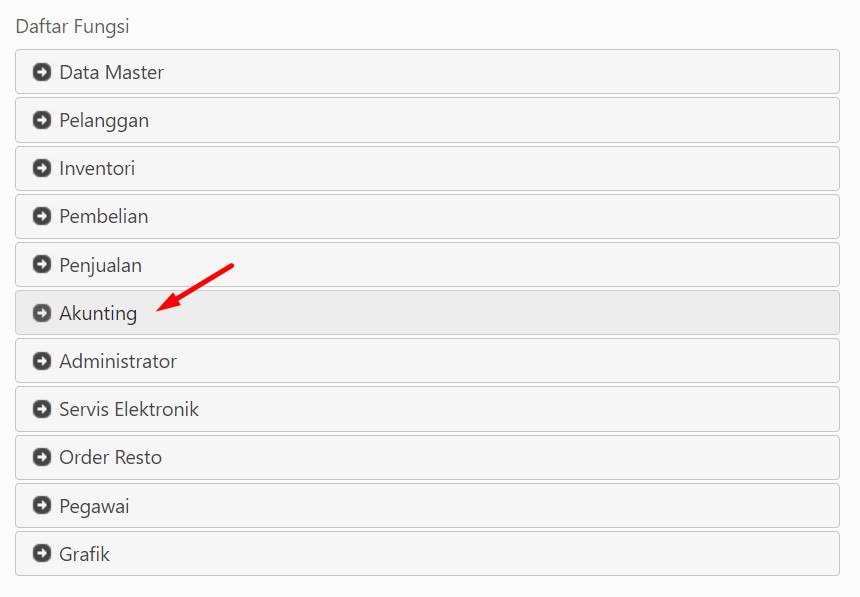Click the arrow icon next to Administrator
860x597 pixels.
coord(42,361)
